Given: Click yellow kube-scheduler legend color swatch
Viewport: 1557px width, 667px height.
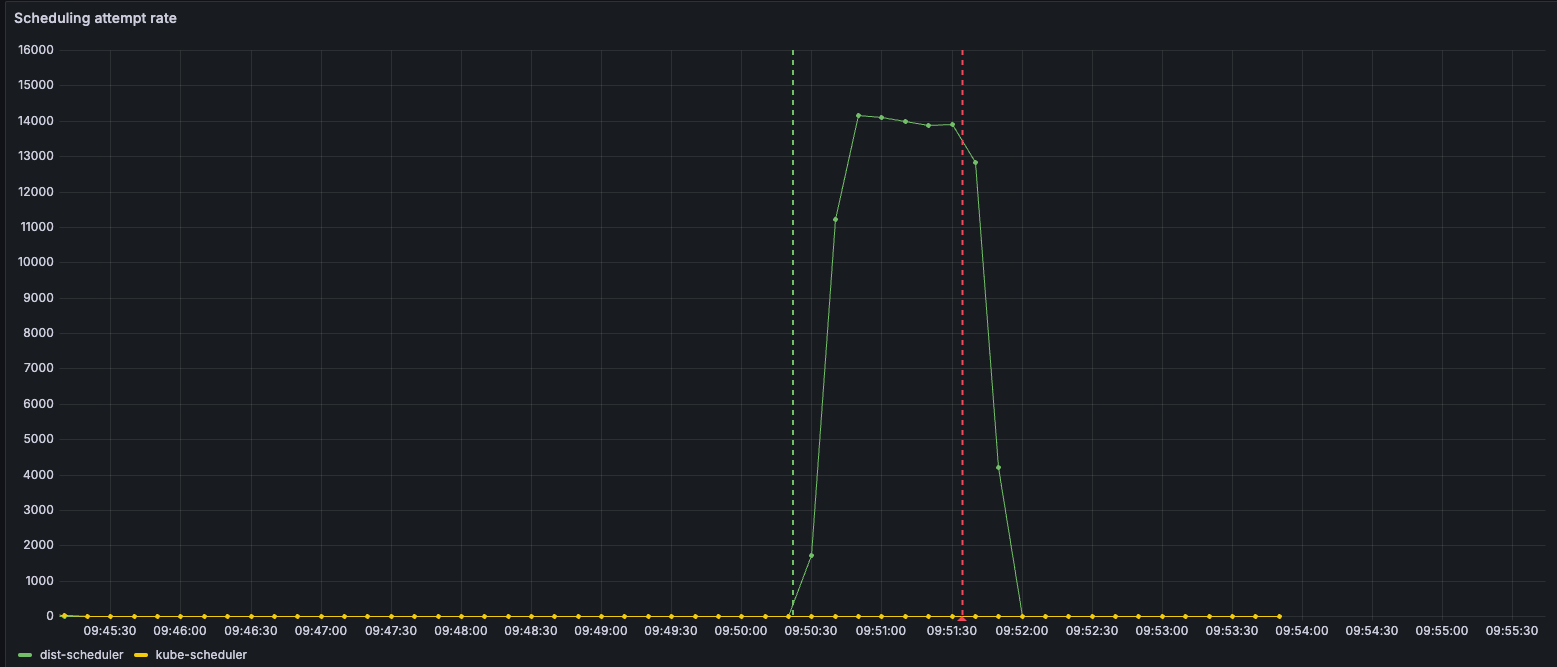Looking at the screenshot, I should click(x=140, y=655).
